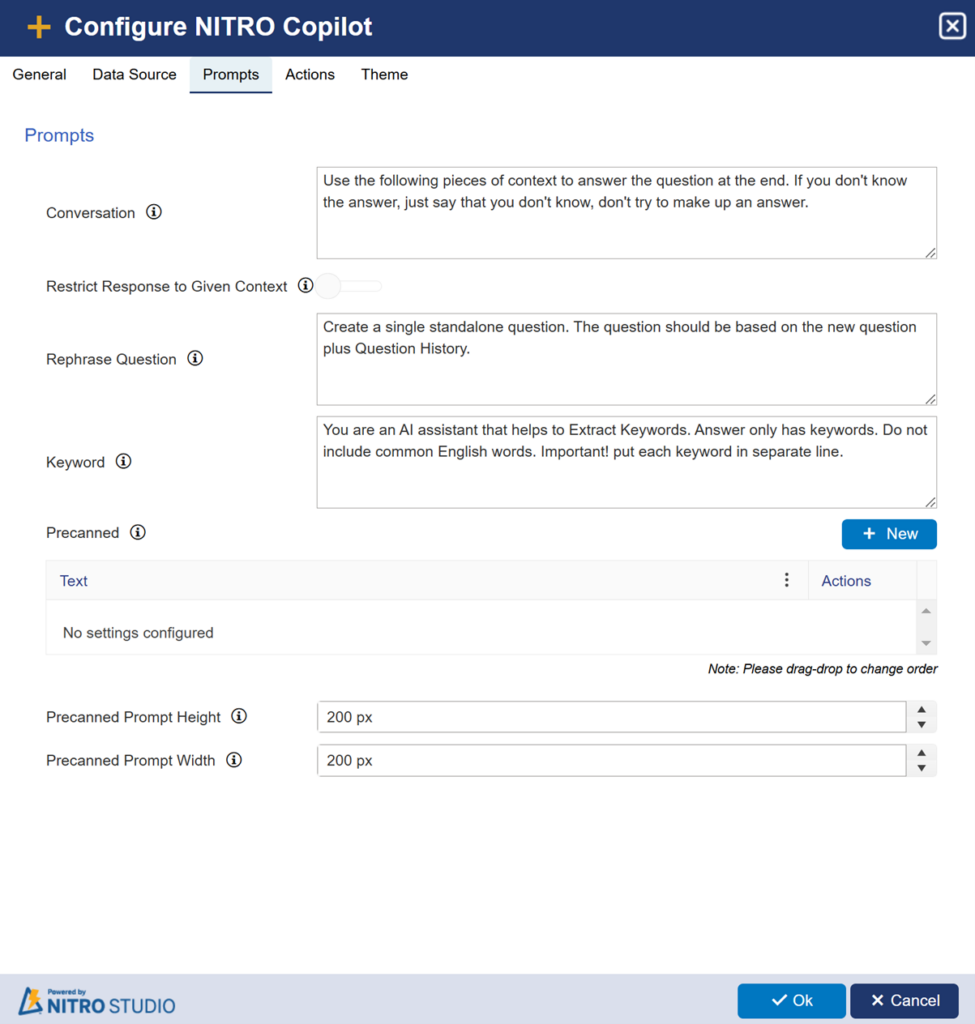Switch to the Data Source tab
Screen dimensions: 975x1024
coord(135,74)
